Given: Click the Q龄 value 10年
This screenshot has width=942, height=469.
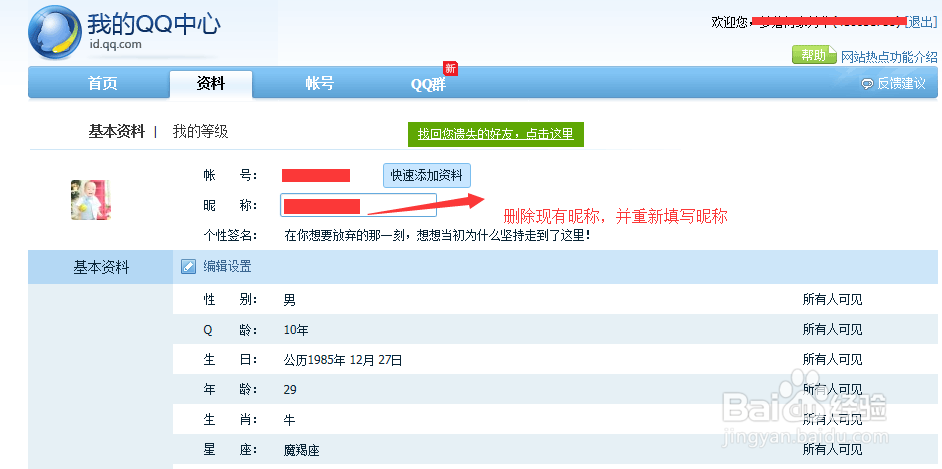Looking at the screenshot, I should (296, 330).
